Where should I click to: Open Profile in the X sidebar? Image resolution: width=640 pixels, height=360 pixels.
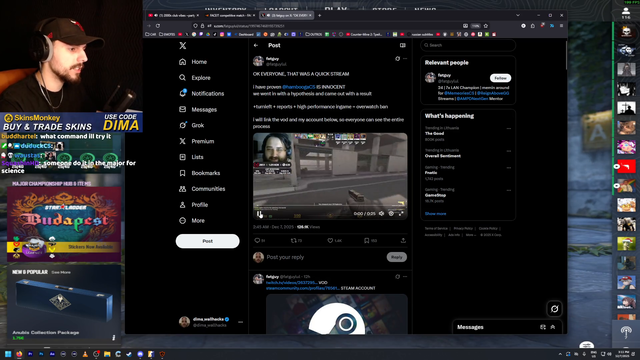coord(193,205)
